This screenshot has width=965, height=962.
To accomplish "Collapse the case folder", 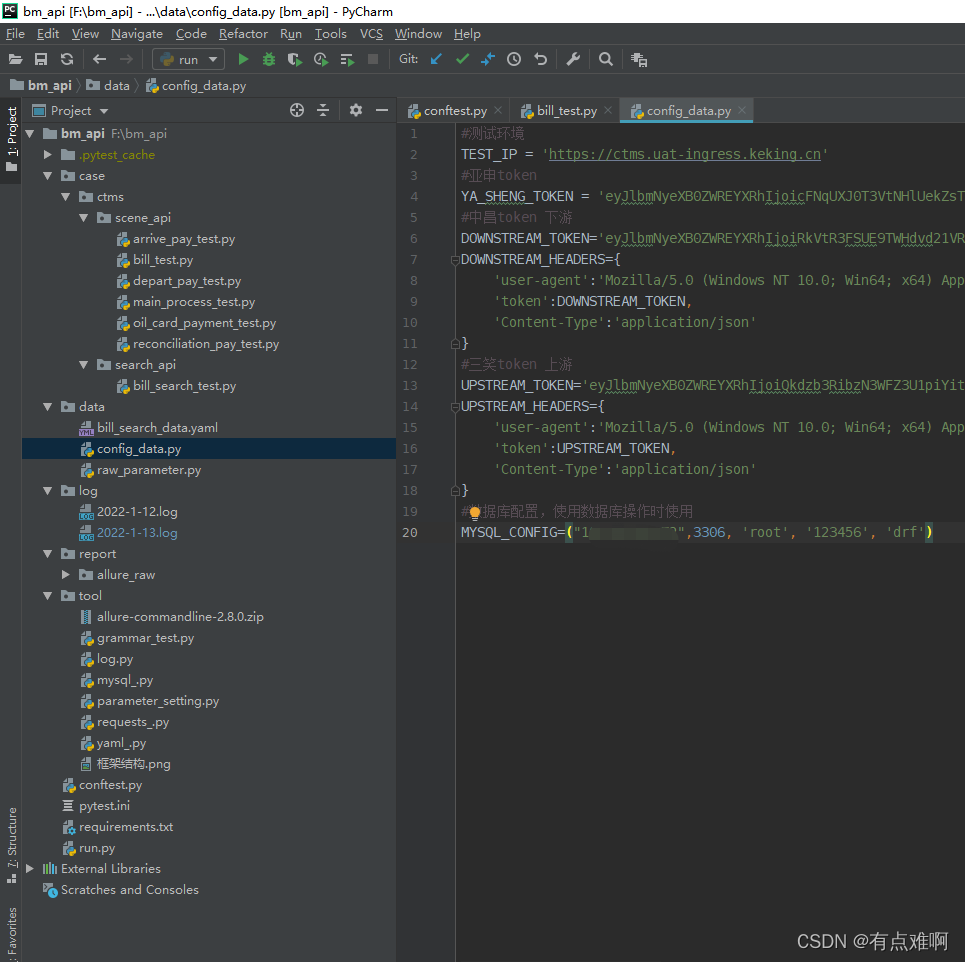I will point(47,175).
